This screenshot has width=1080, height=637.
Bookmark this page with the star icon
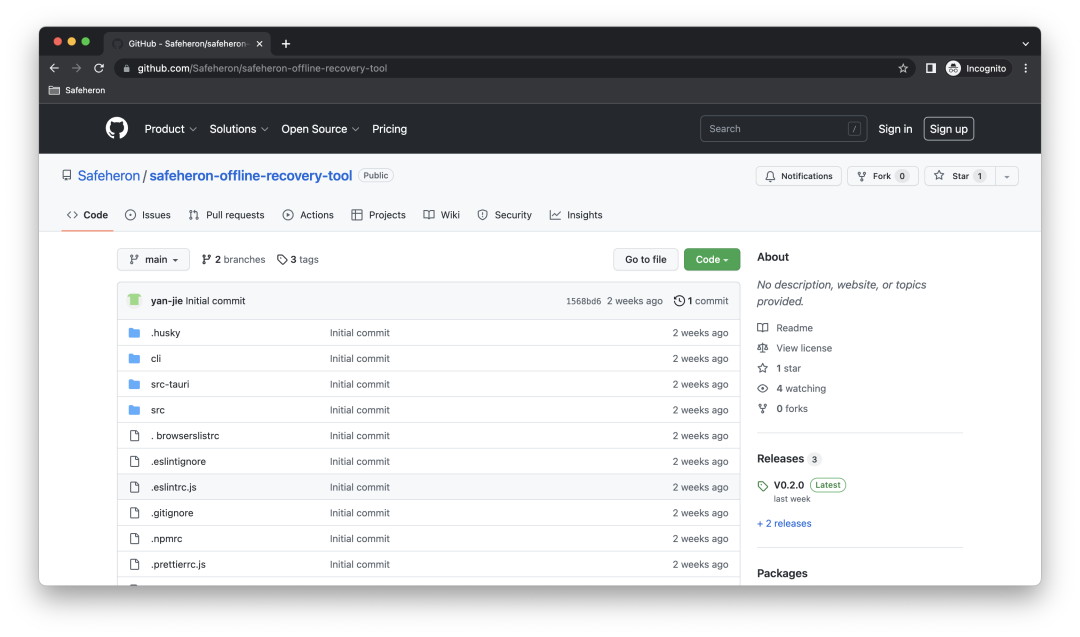903,68
